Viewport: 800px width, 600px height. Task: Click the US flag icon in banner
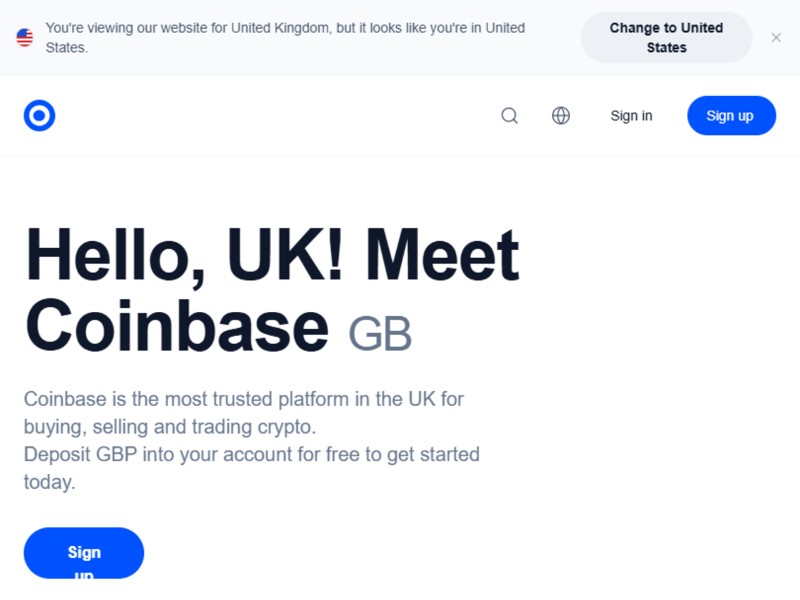pyautogui.click(x=25, y=38)
